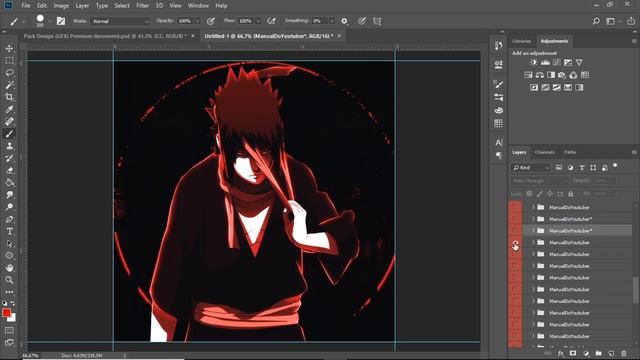This screenshot has height=360, width=640.
Task: Enable airbrush-style build-up effects
Action: pos(271,21)
